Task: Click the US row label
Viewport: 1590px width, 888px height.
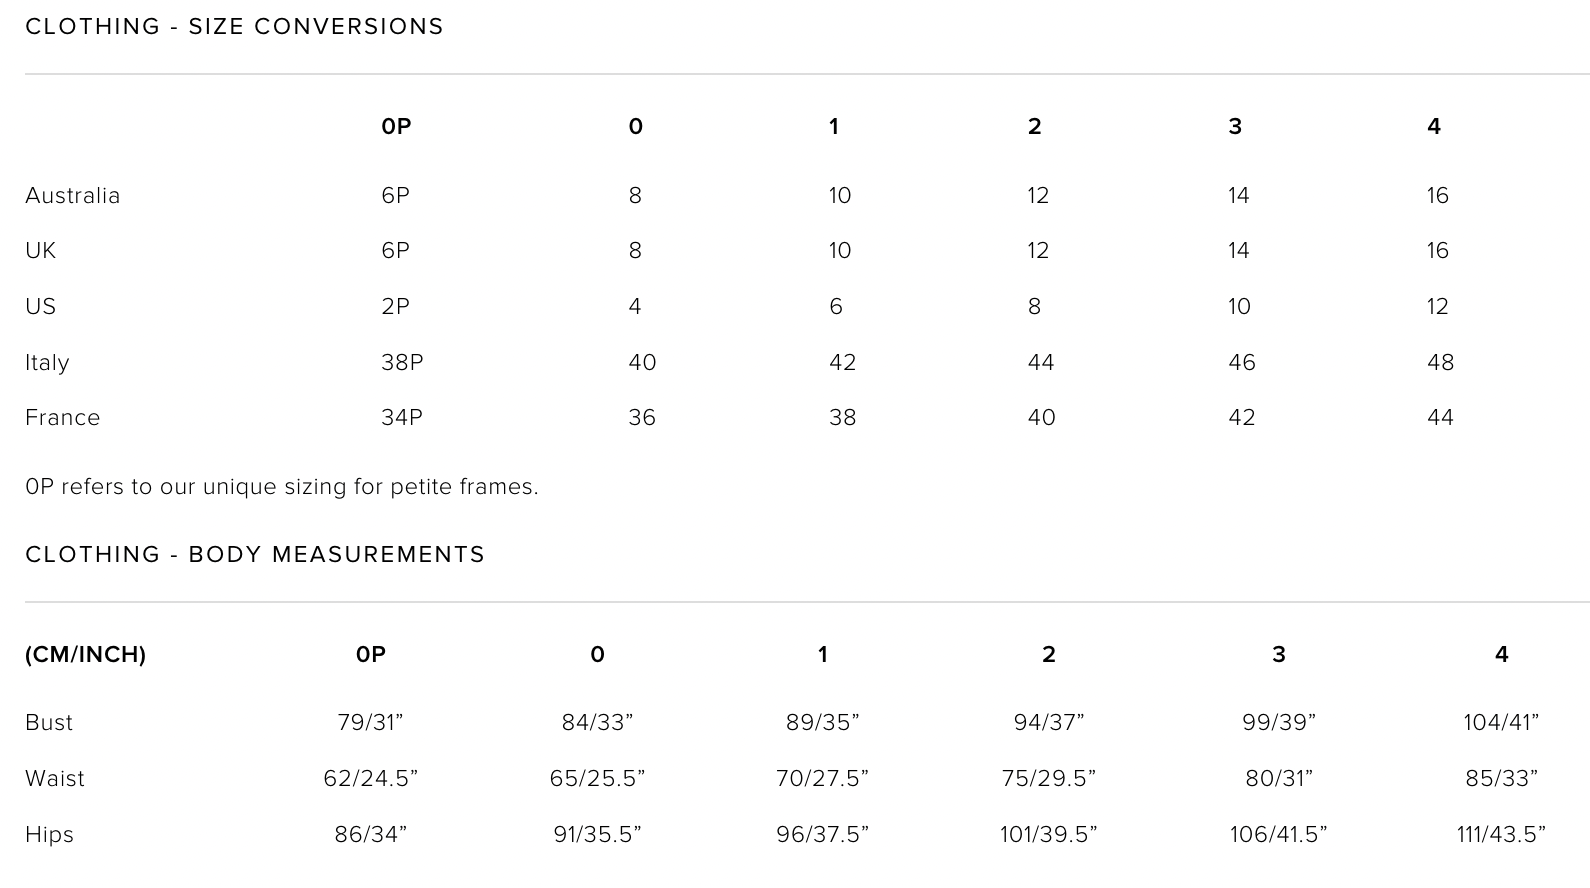Action: 41,307
